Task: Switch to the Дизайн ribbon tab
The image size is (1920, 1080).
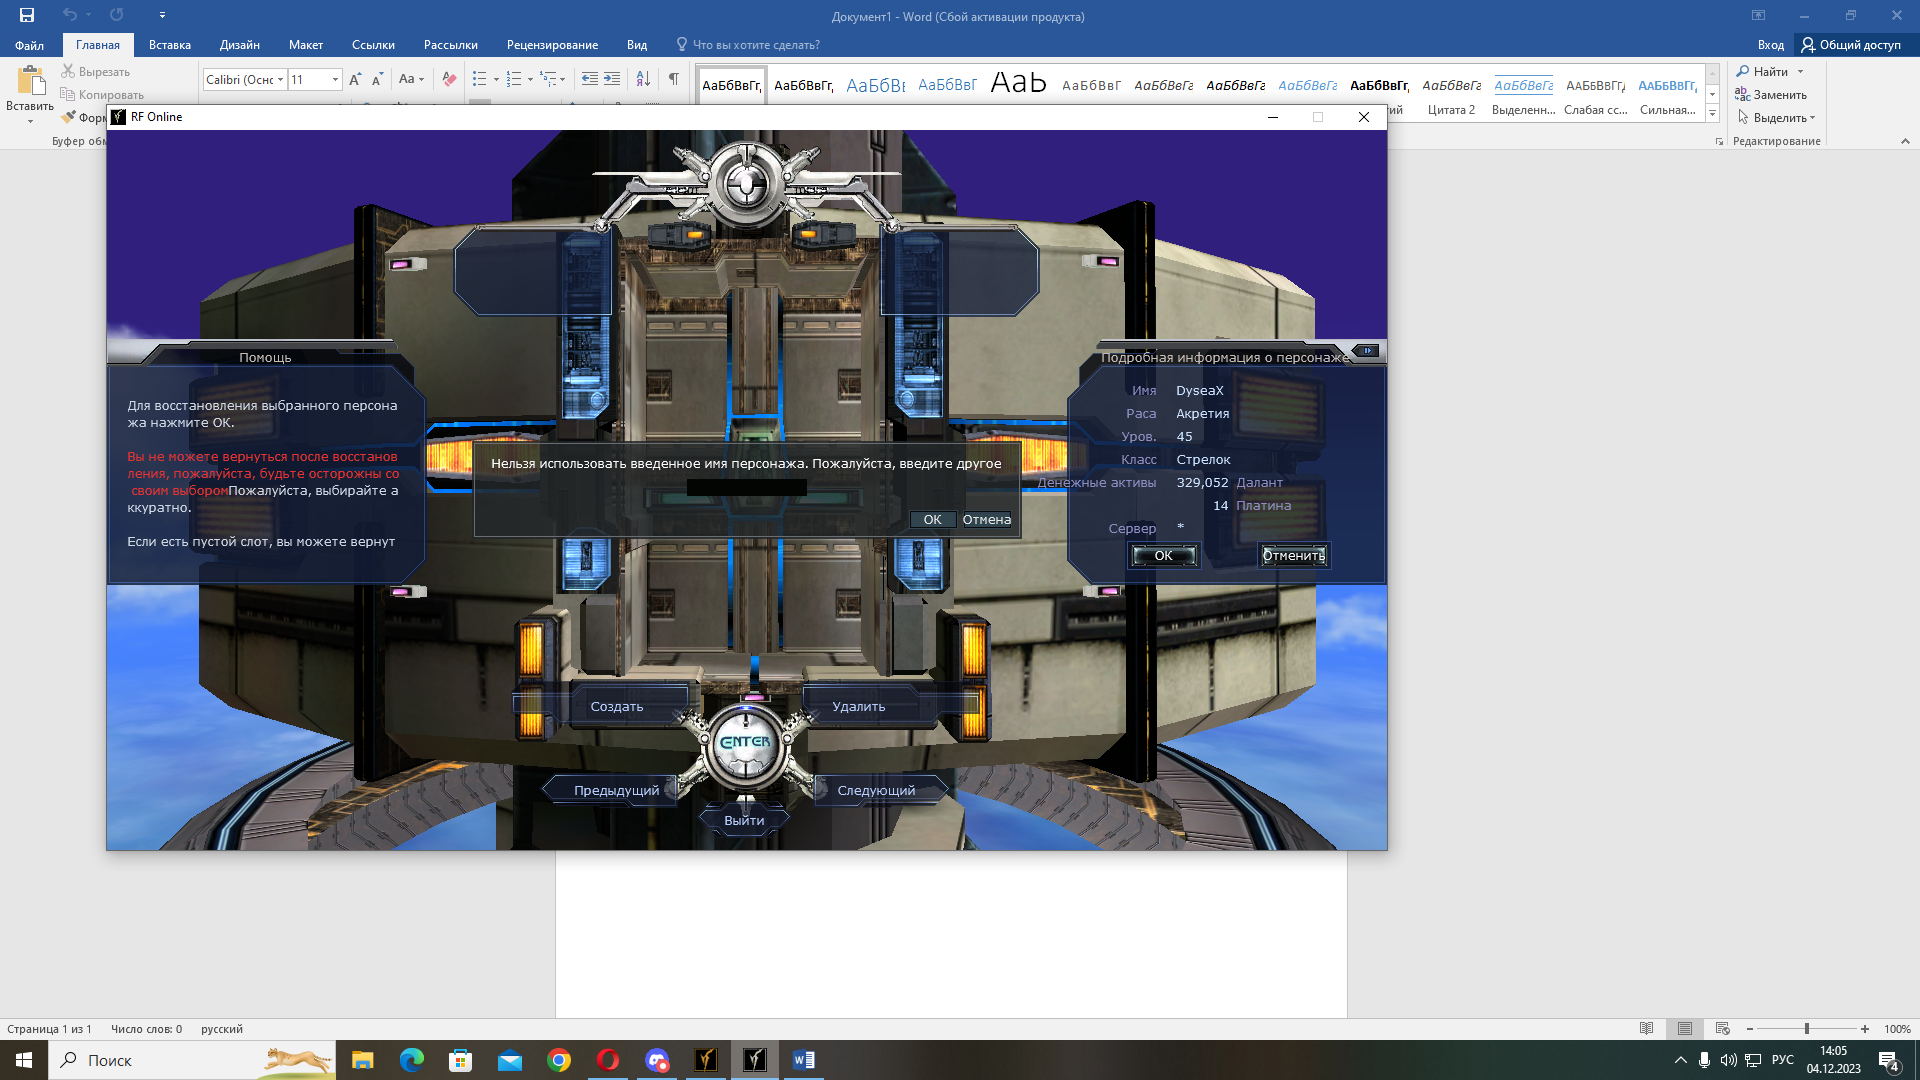Action: pyautogui.click(x=240, y=45)
